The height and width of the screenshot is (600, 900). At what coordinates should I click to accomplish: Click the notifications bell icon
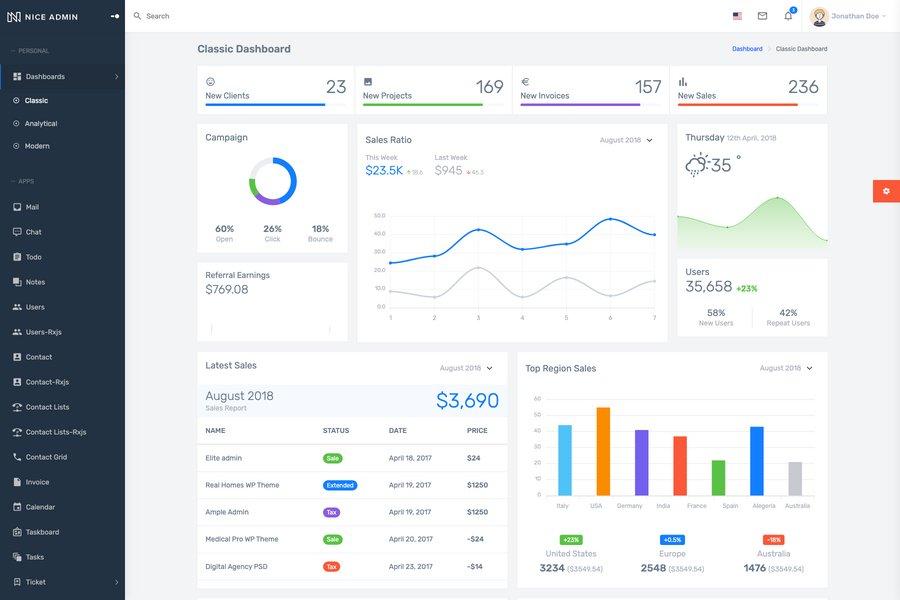click(x=786, y=13)
